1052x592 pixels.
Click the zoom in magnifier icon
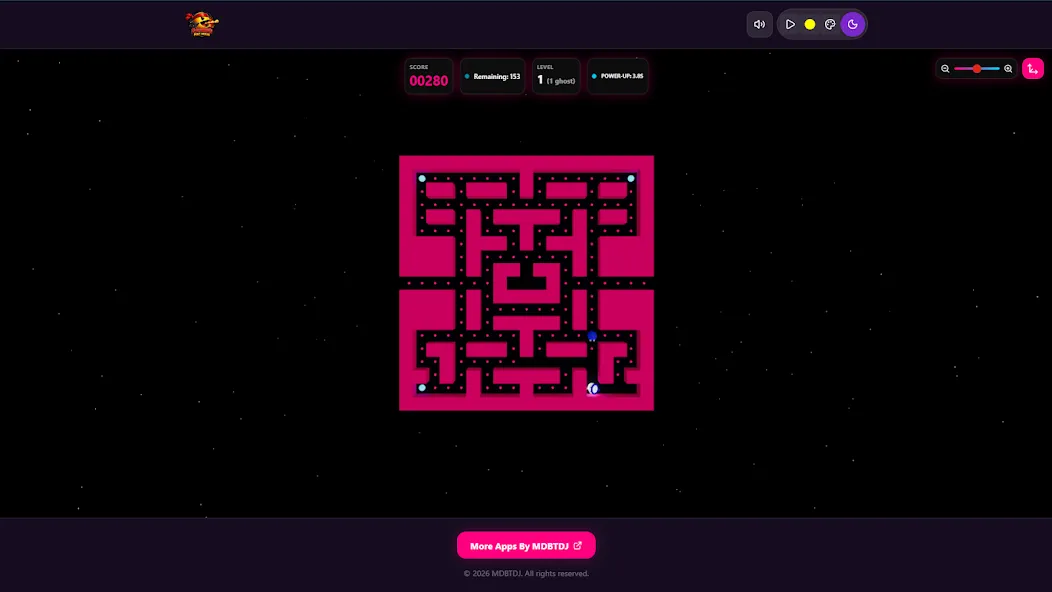pos(1008,68)
